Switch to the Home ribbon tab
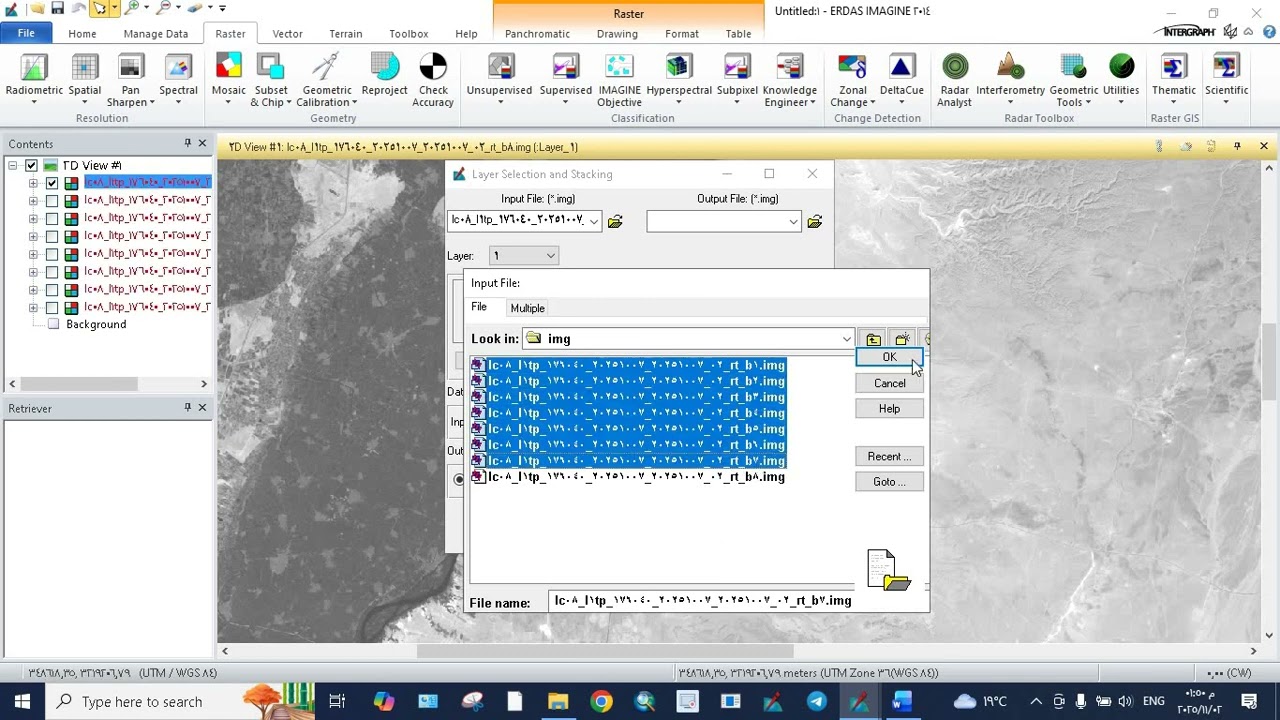This screenshot has height=720, width=1280. point(82,34)
